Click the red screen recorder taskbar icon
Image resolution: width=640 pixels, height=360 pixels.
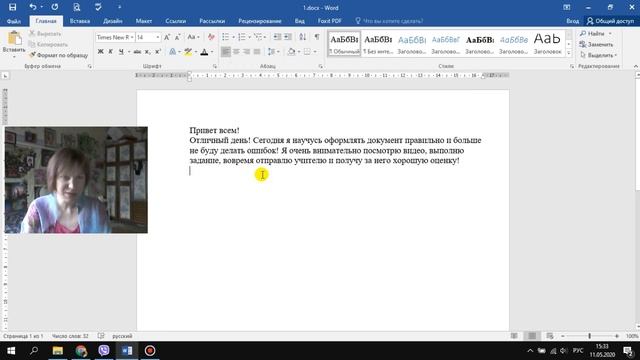150,351
